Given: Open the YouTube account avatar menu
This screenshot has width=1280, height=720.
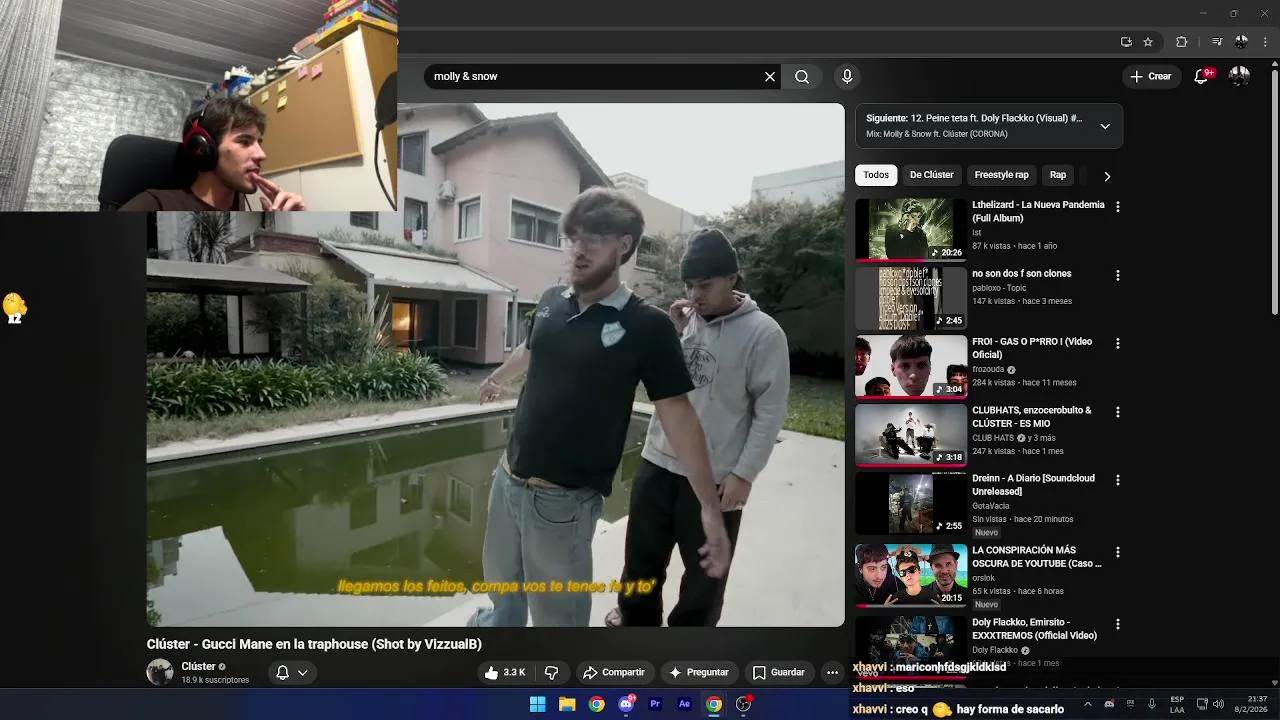Looking at the screenshot, I should tap(1239, 76).
